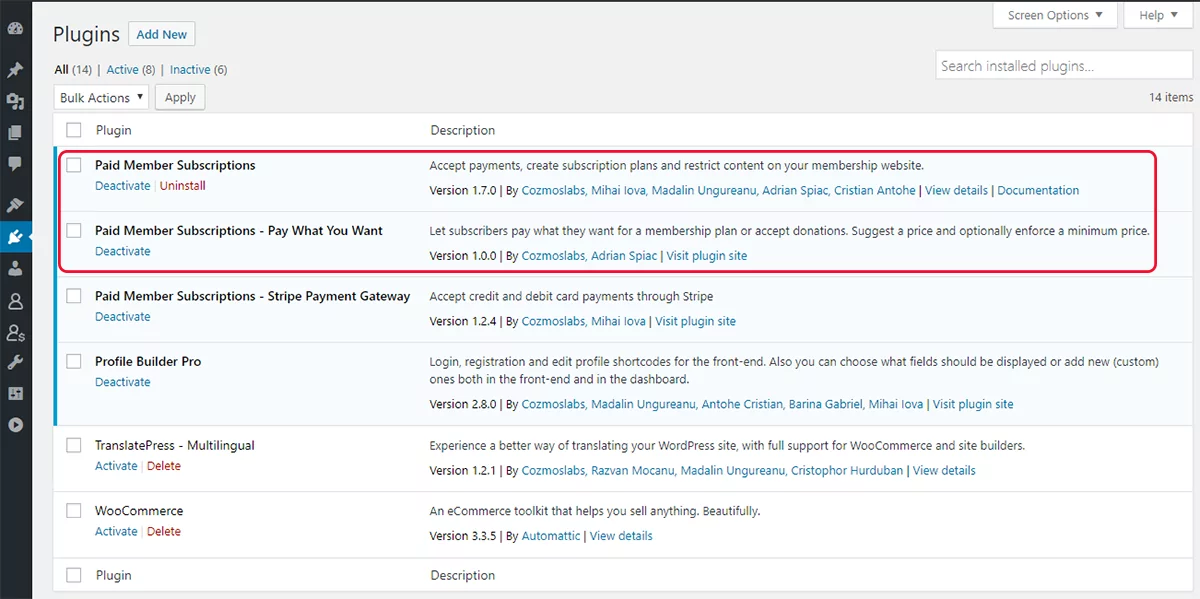The width and height of the screenshot is (1200, 599).
Task: Open the Media library sidebar icon
Action: point(15,101)
